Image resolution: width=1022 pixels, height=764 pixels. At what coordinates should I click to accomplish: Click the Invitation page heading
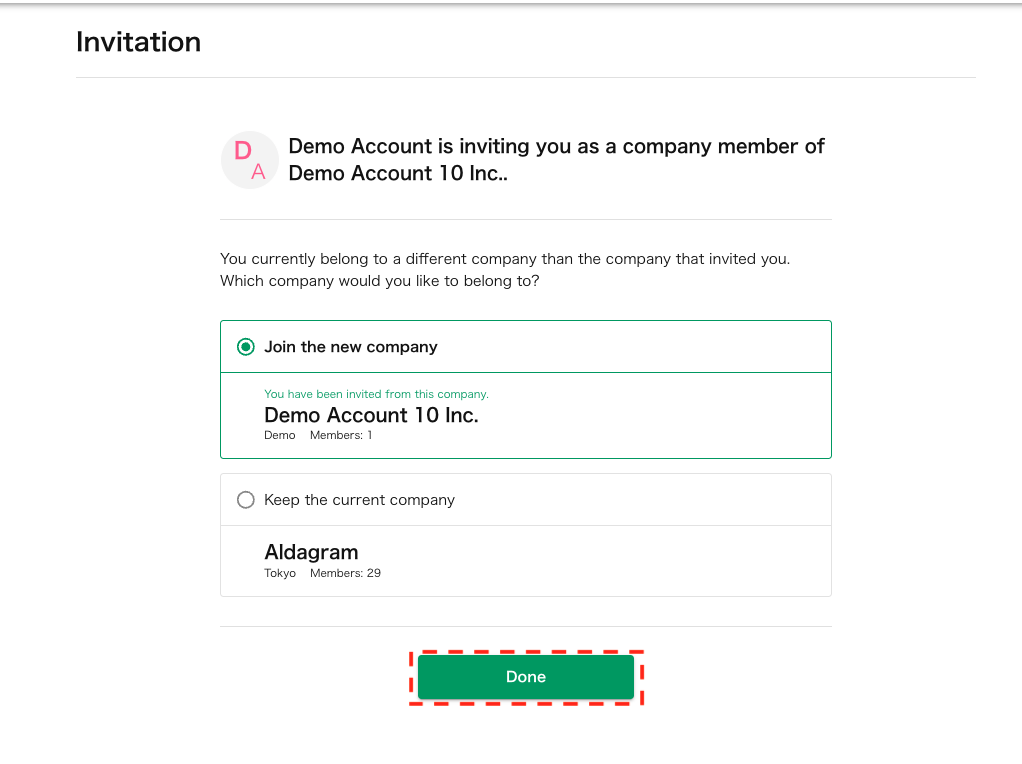[138, 42]
